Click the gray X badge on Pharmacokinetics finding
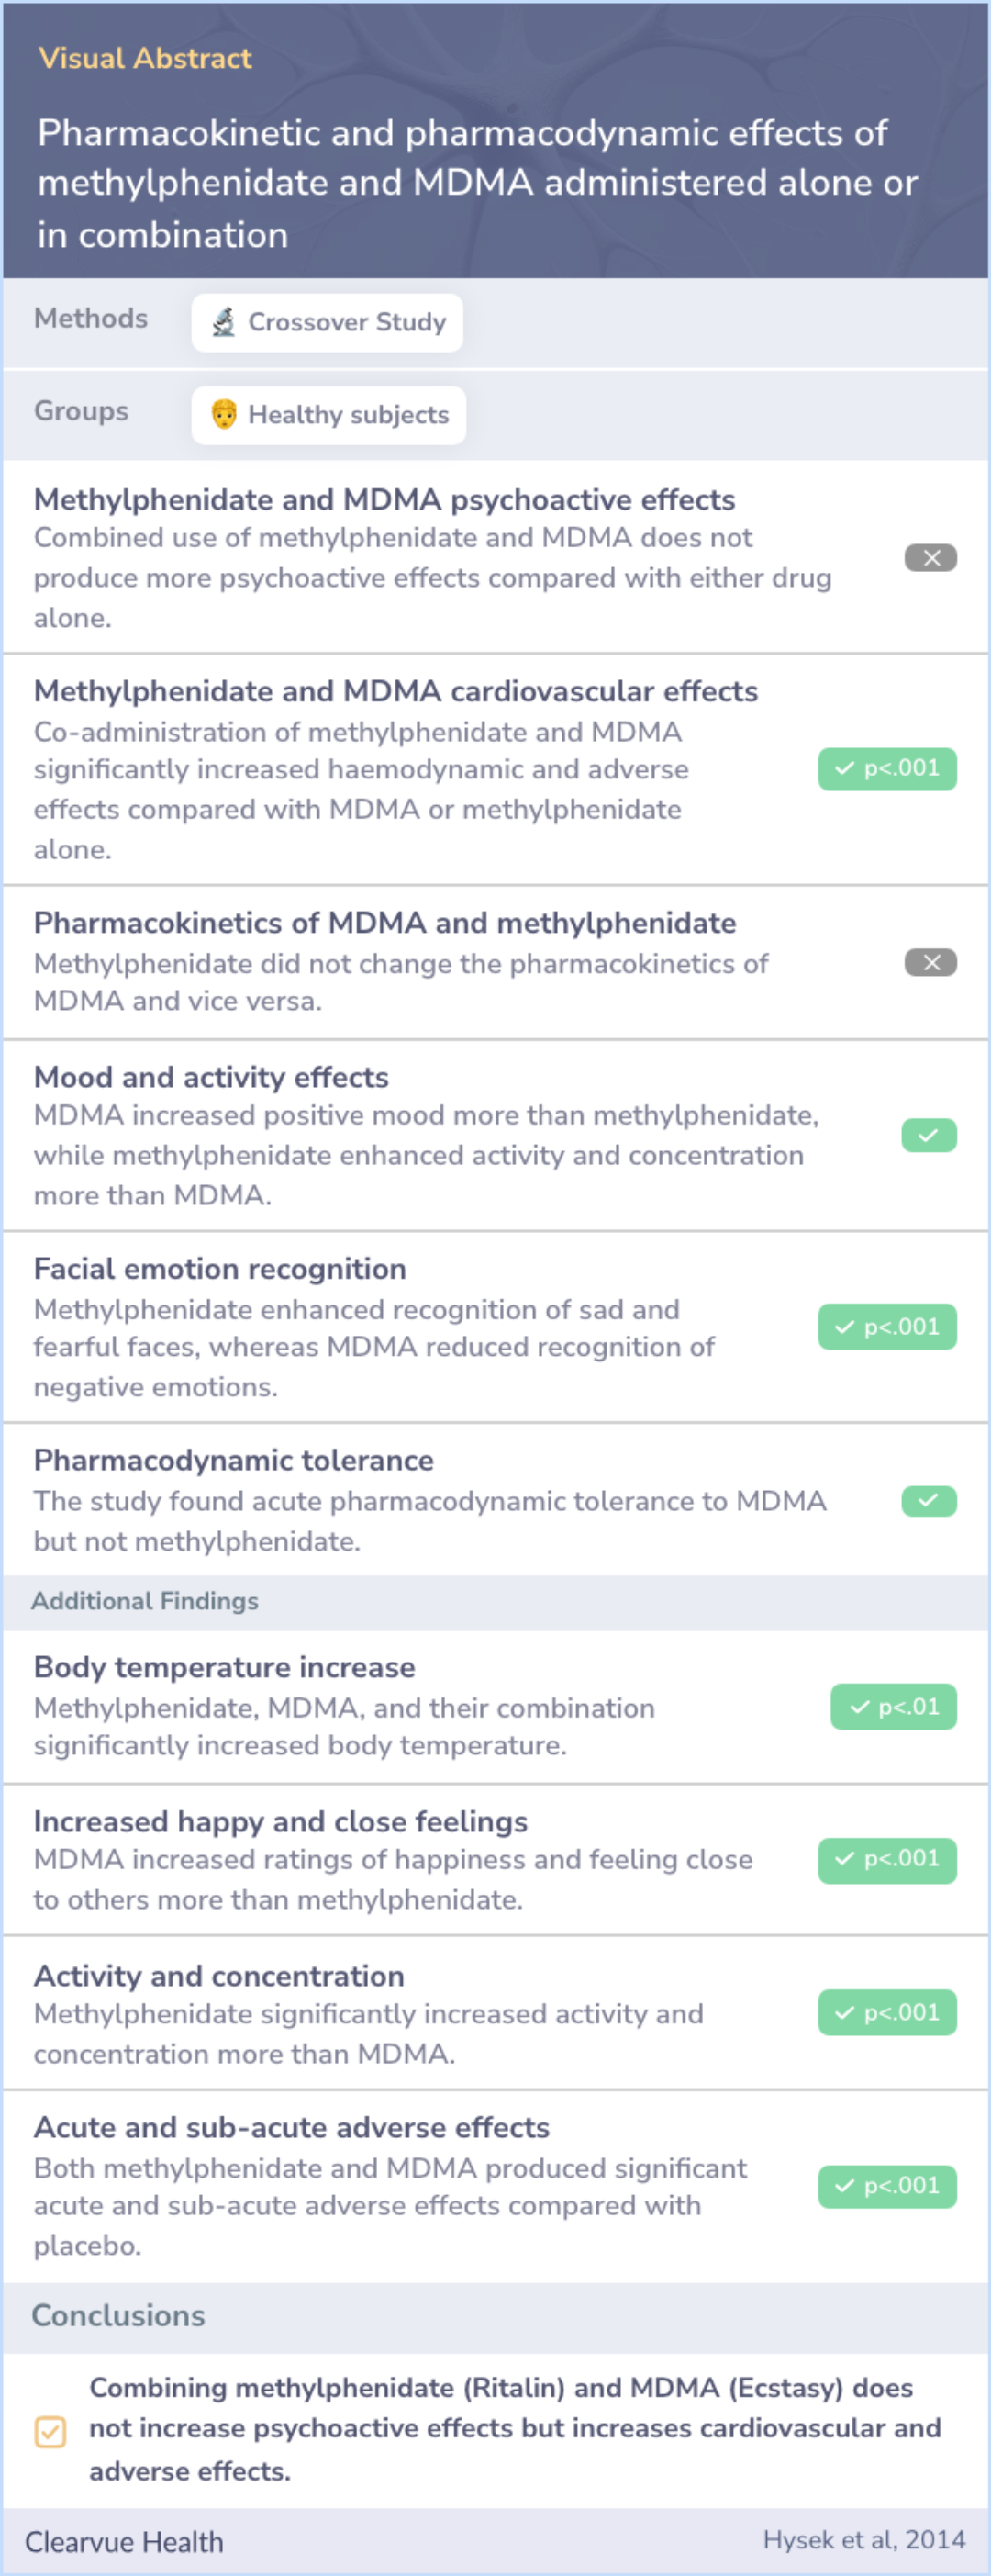Image resolution: width=991 pixels, height=2576 pixels. point(930,962)
